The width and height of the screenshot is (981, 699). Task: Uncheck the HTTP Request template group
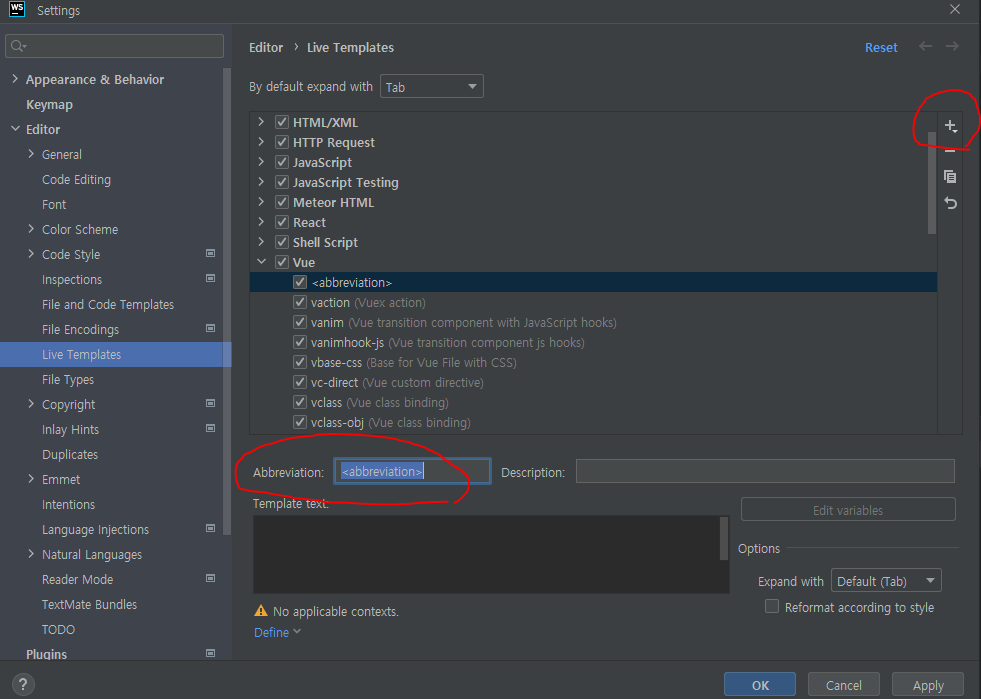click(282, 142)
